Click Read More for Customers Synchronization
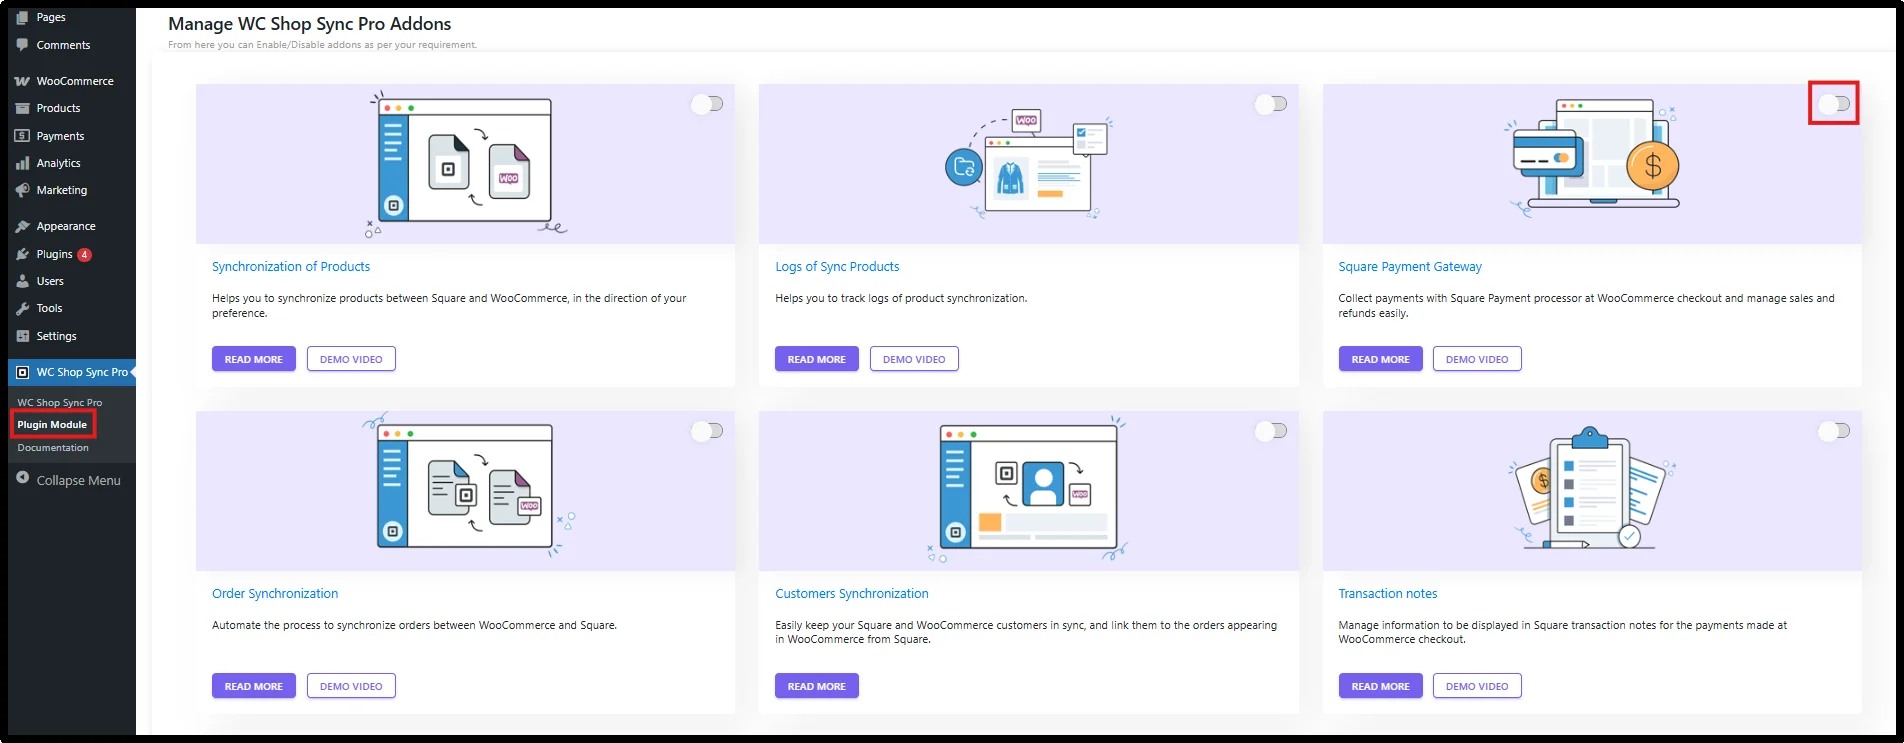Screen dimensions: 1904x743 click(x=817, y=686)
